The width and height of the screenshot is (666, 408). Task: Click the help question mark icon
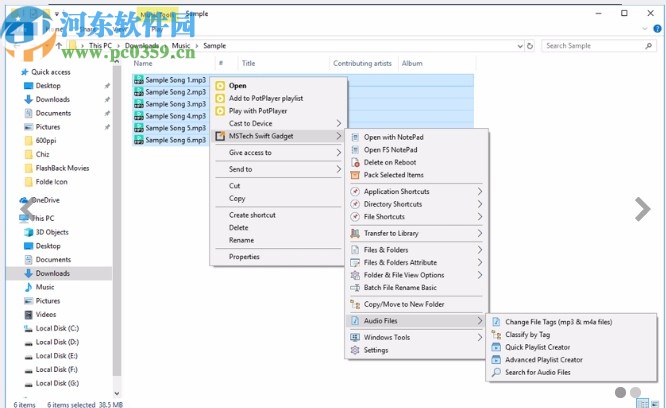pos(657,29)
